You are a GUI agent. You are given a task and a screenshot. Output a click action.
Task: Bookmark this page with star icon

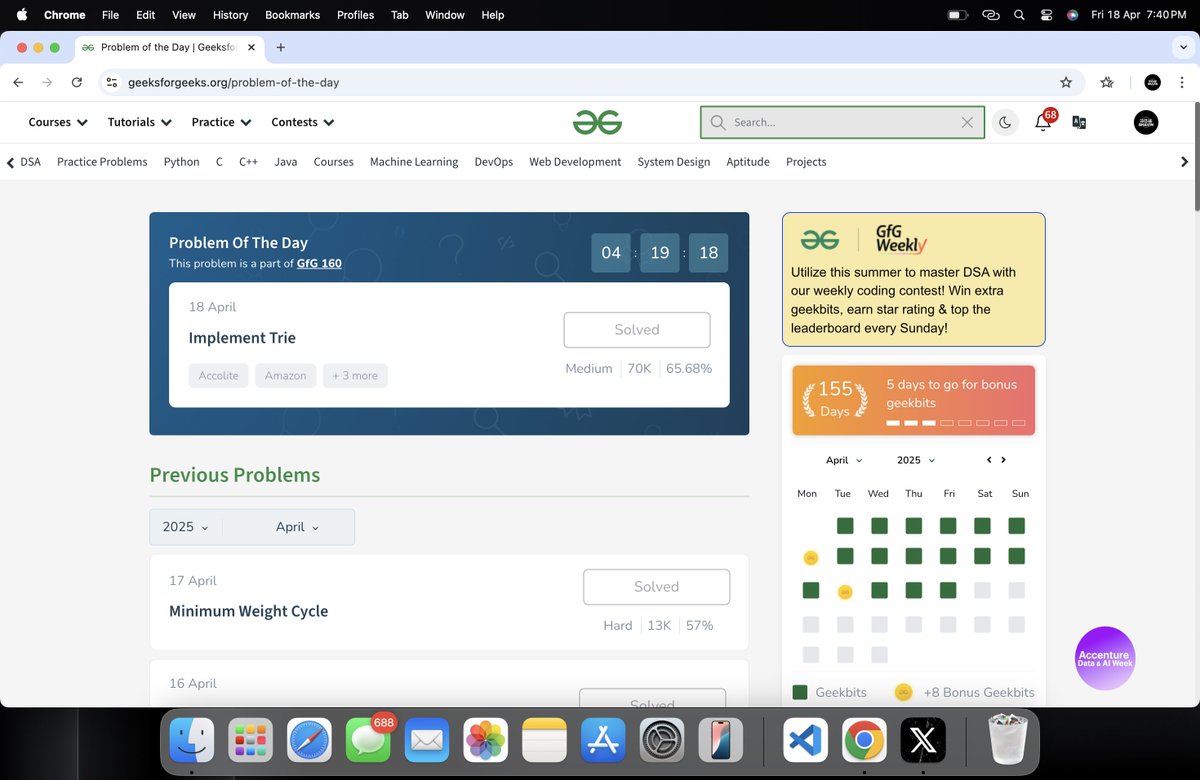tap(1066, 82)
